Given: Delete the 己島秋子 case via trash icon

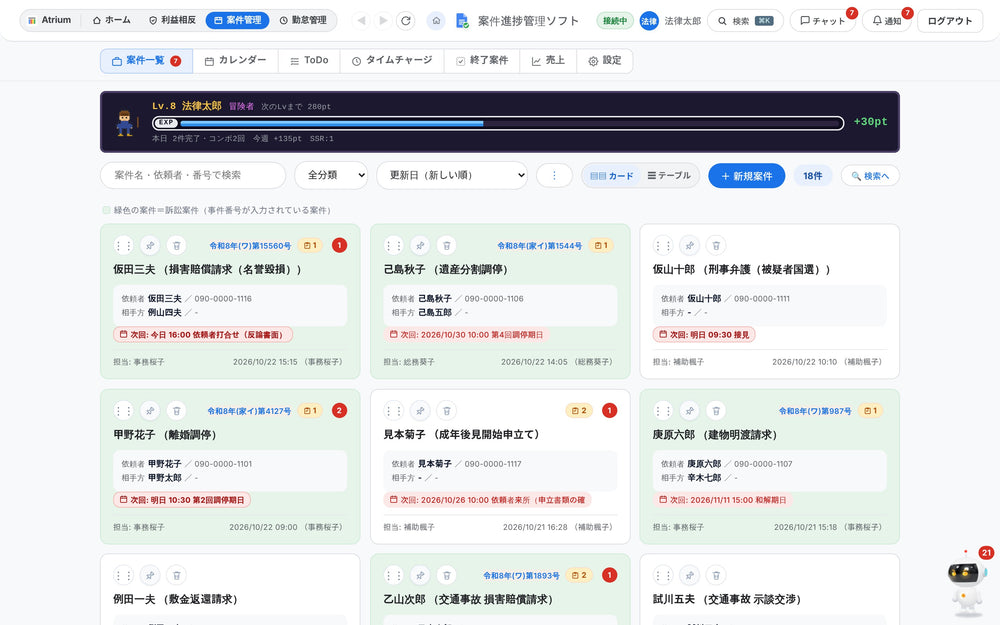Looking at the screenshot, I should 447,245.
